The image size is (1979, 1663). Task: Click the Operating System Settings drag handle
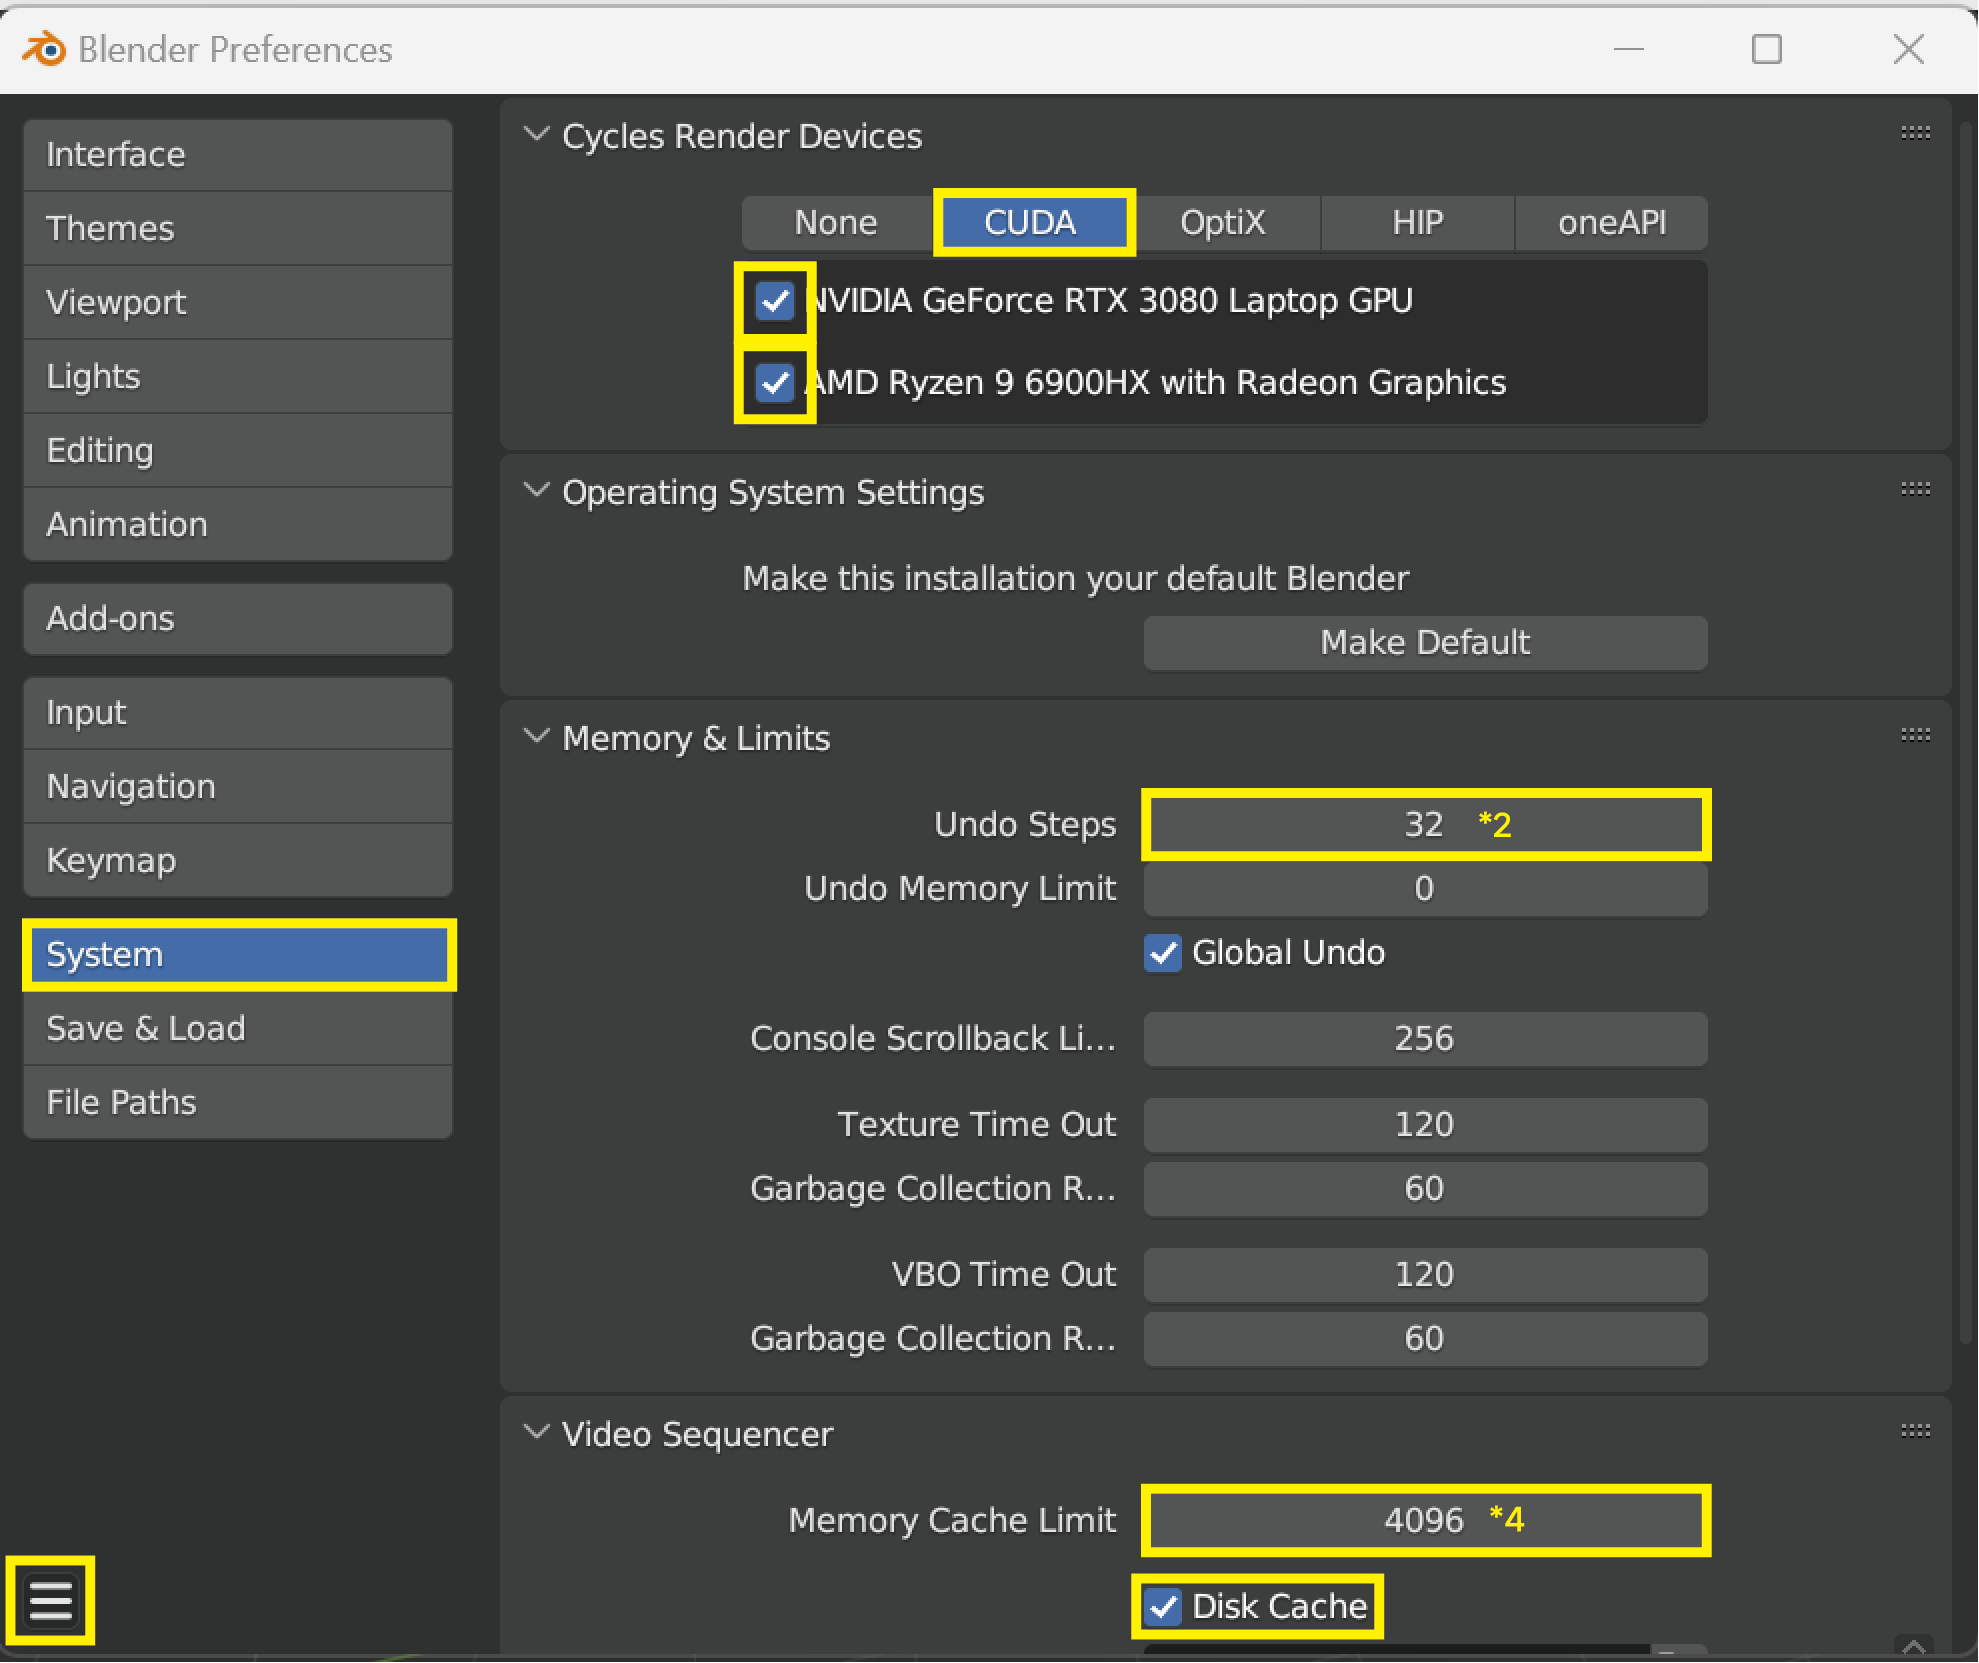pos(1915,489)
